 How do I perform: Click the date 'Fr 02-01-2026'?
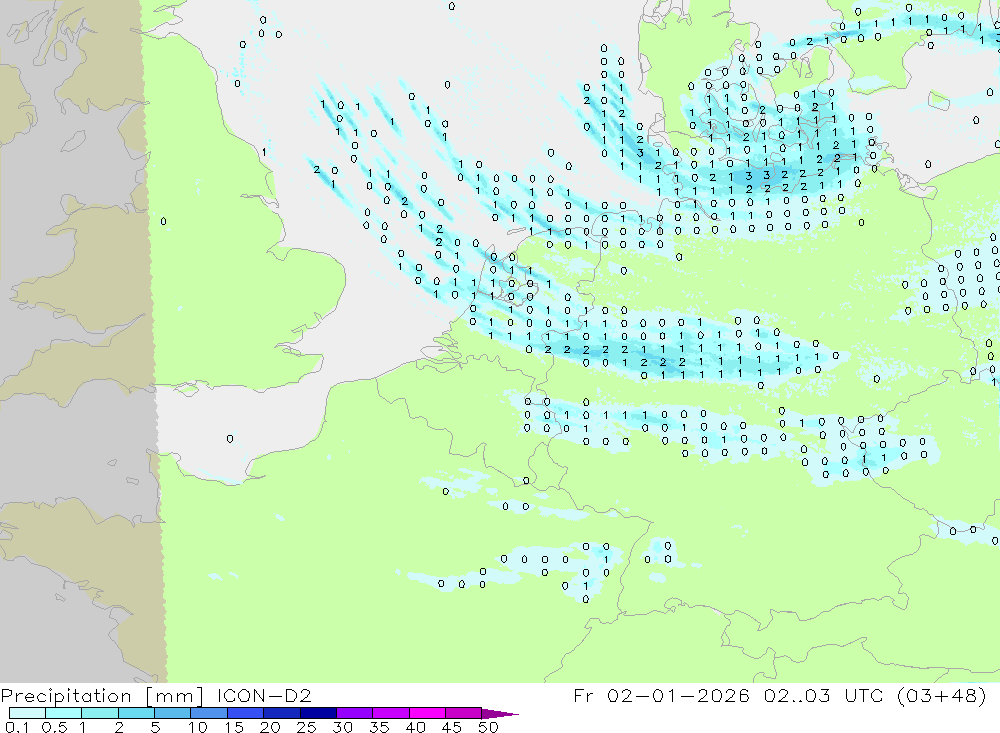pyautogui.click(x=661, y=695)
